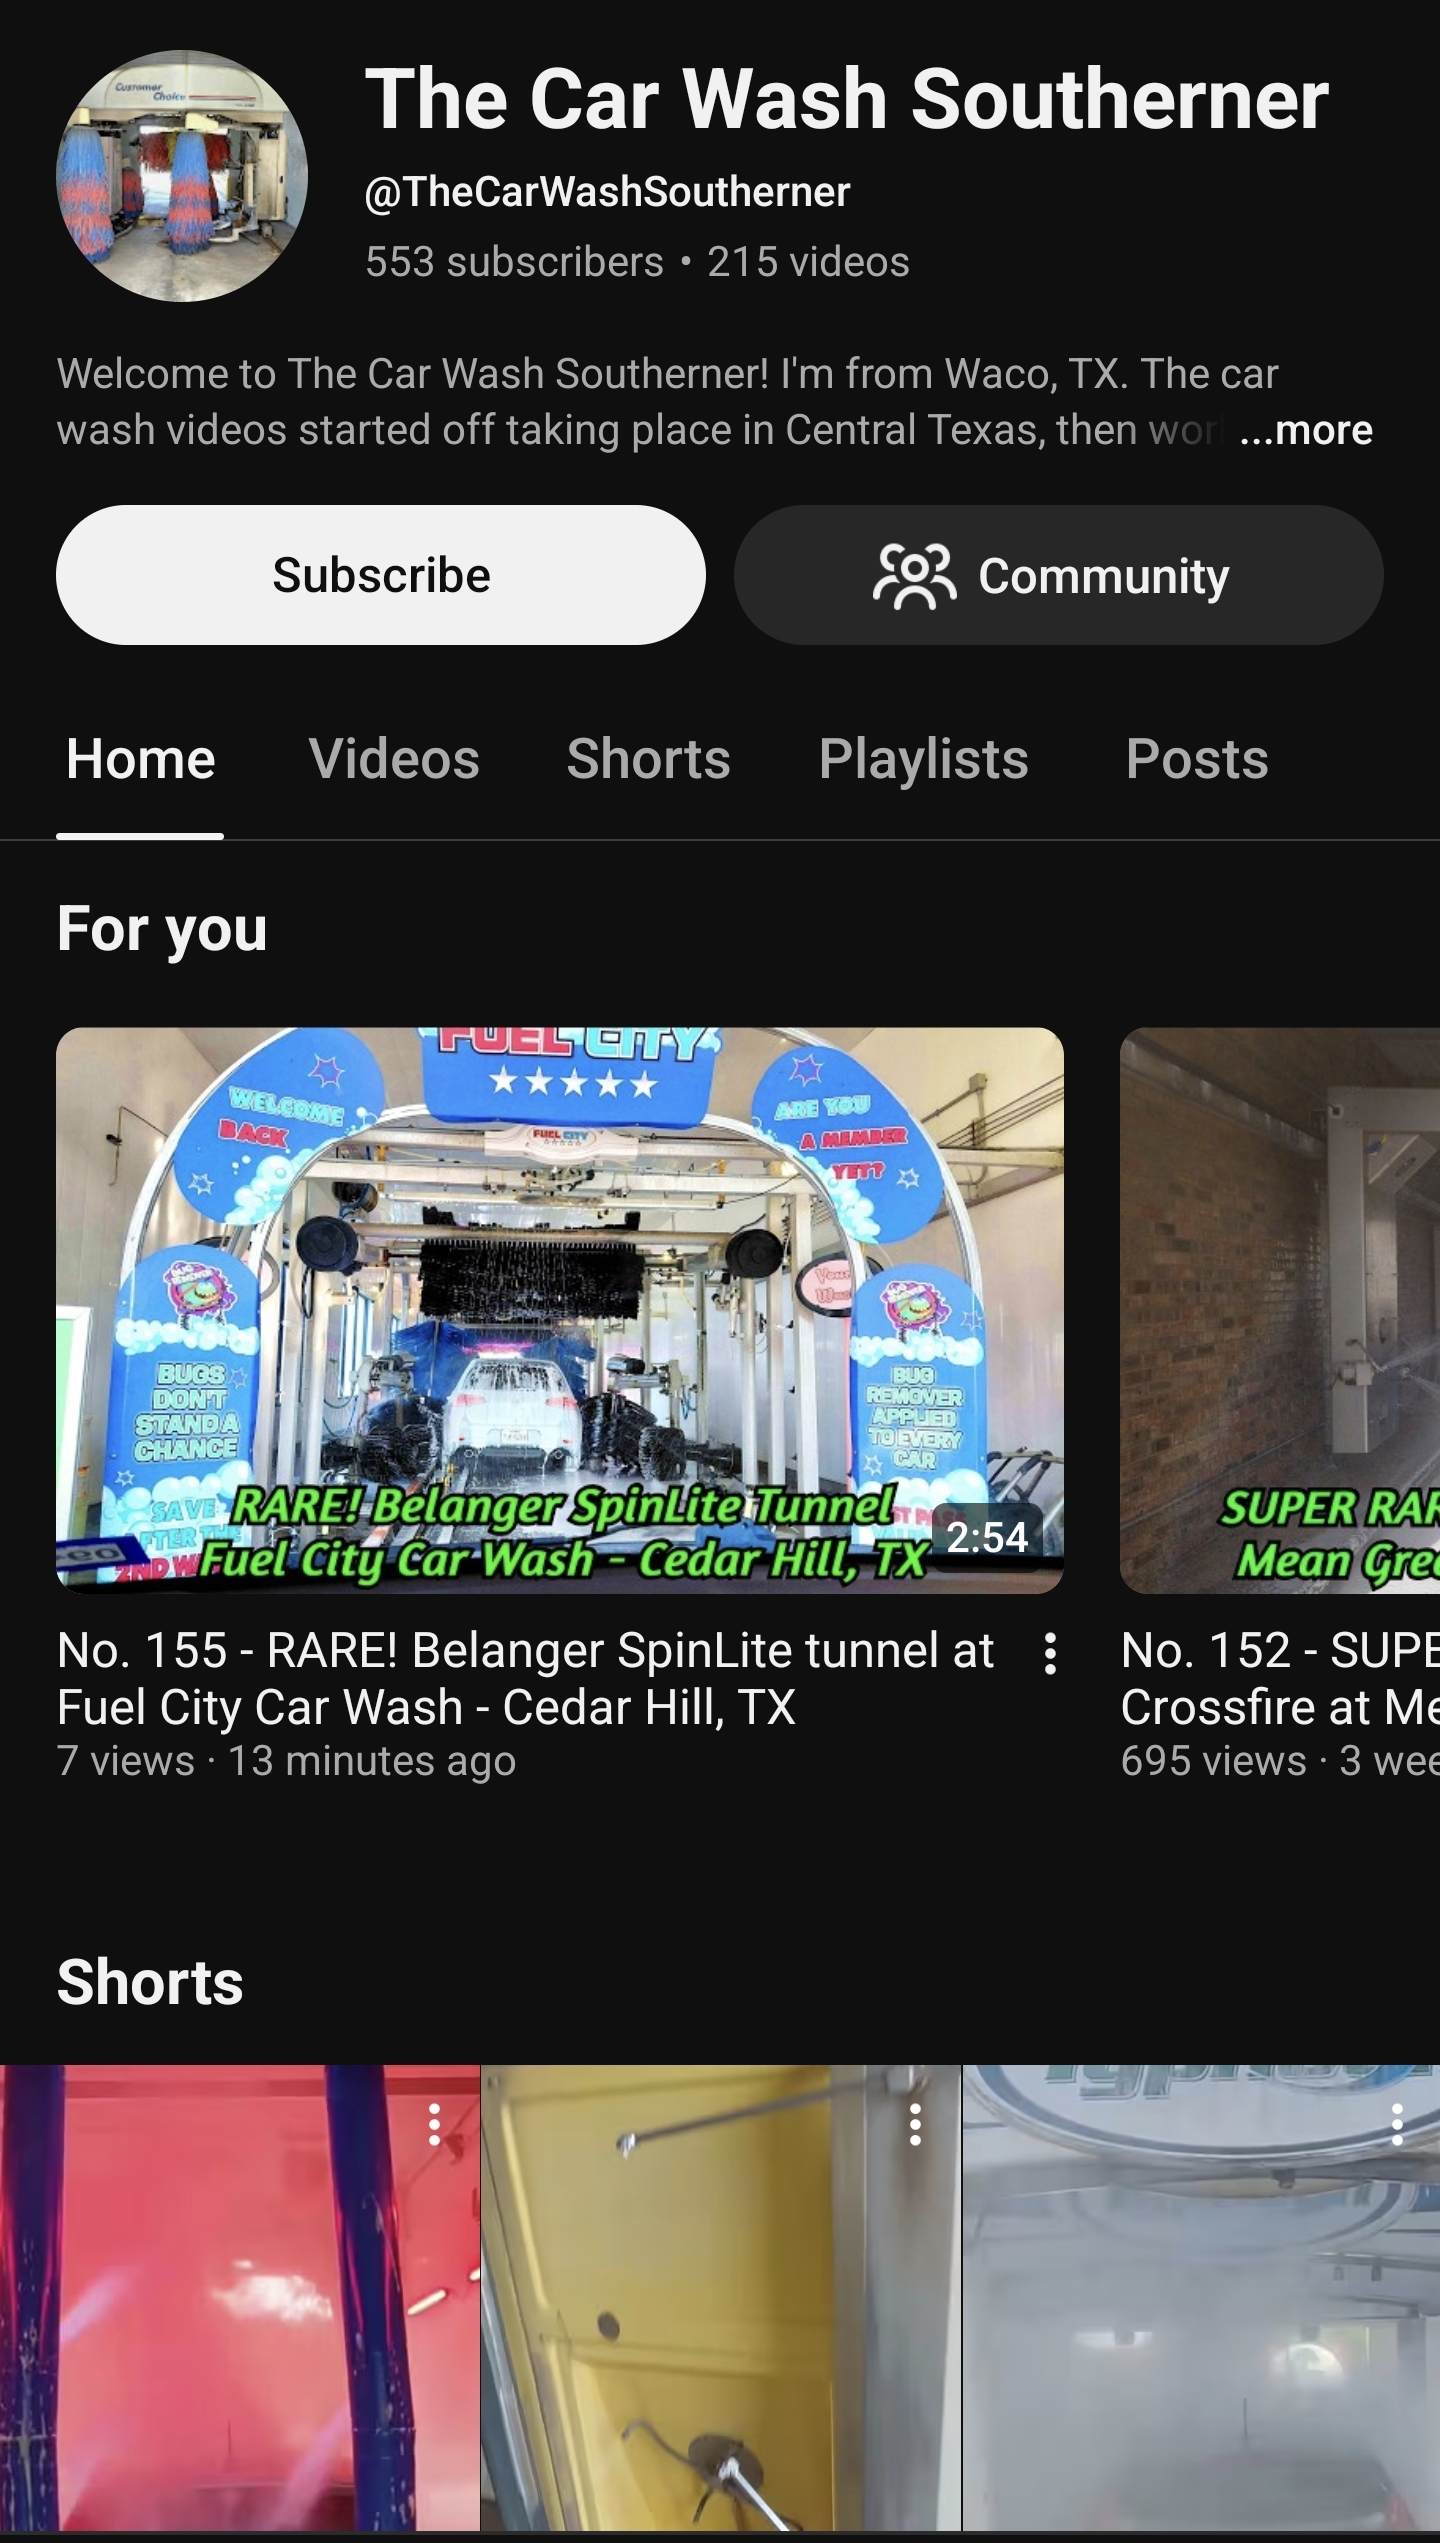Tap The Car Wash Southerner channel avatar
Image resolution: width=1440 pixels, height=2543 pixels.
(x=181, y=176)
